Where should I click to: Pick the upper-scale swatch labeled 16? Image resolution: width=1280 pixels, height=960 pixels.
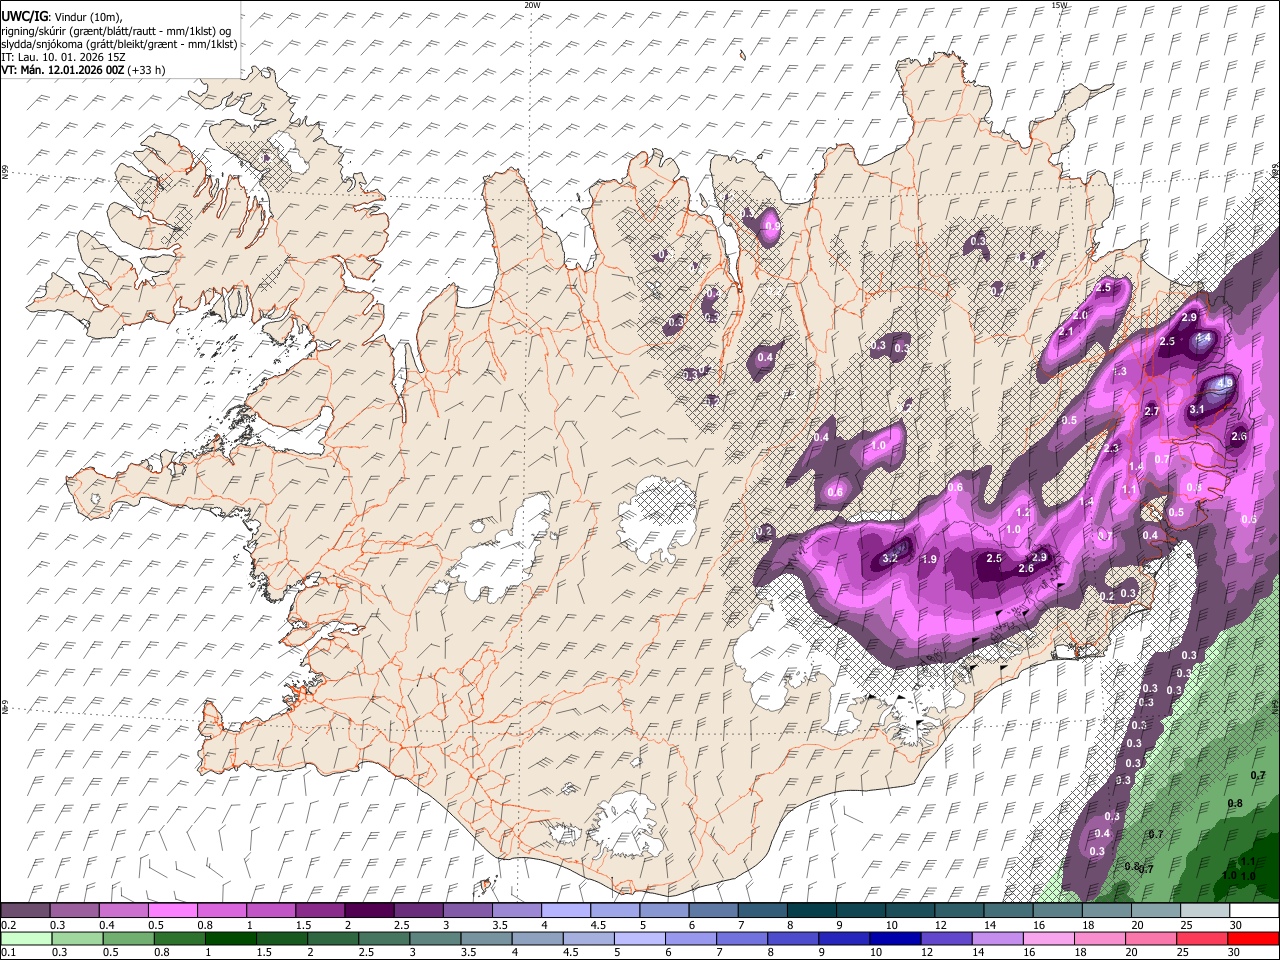pyautogui.click(x=1058, y=910)
